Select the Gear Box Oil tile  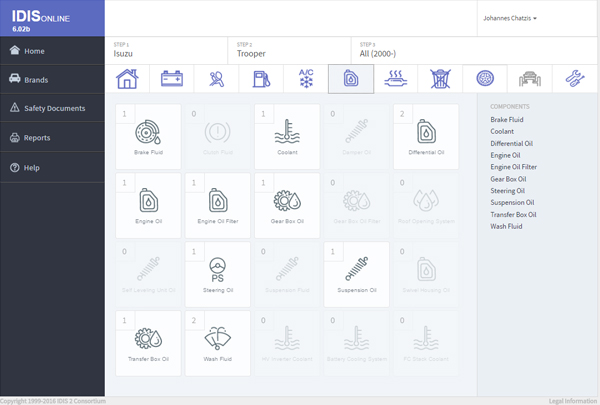click(x=287, y=206)
